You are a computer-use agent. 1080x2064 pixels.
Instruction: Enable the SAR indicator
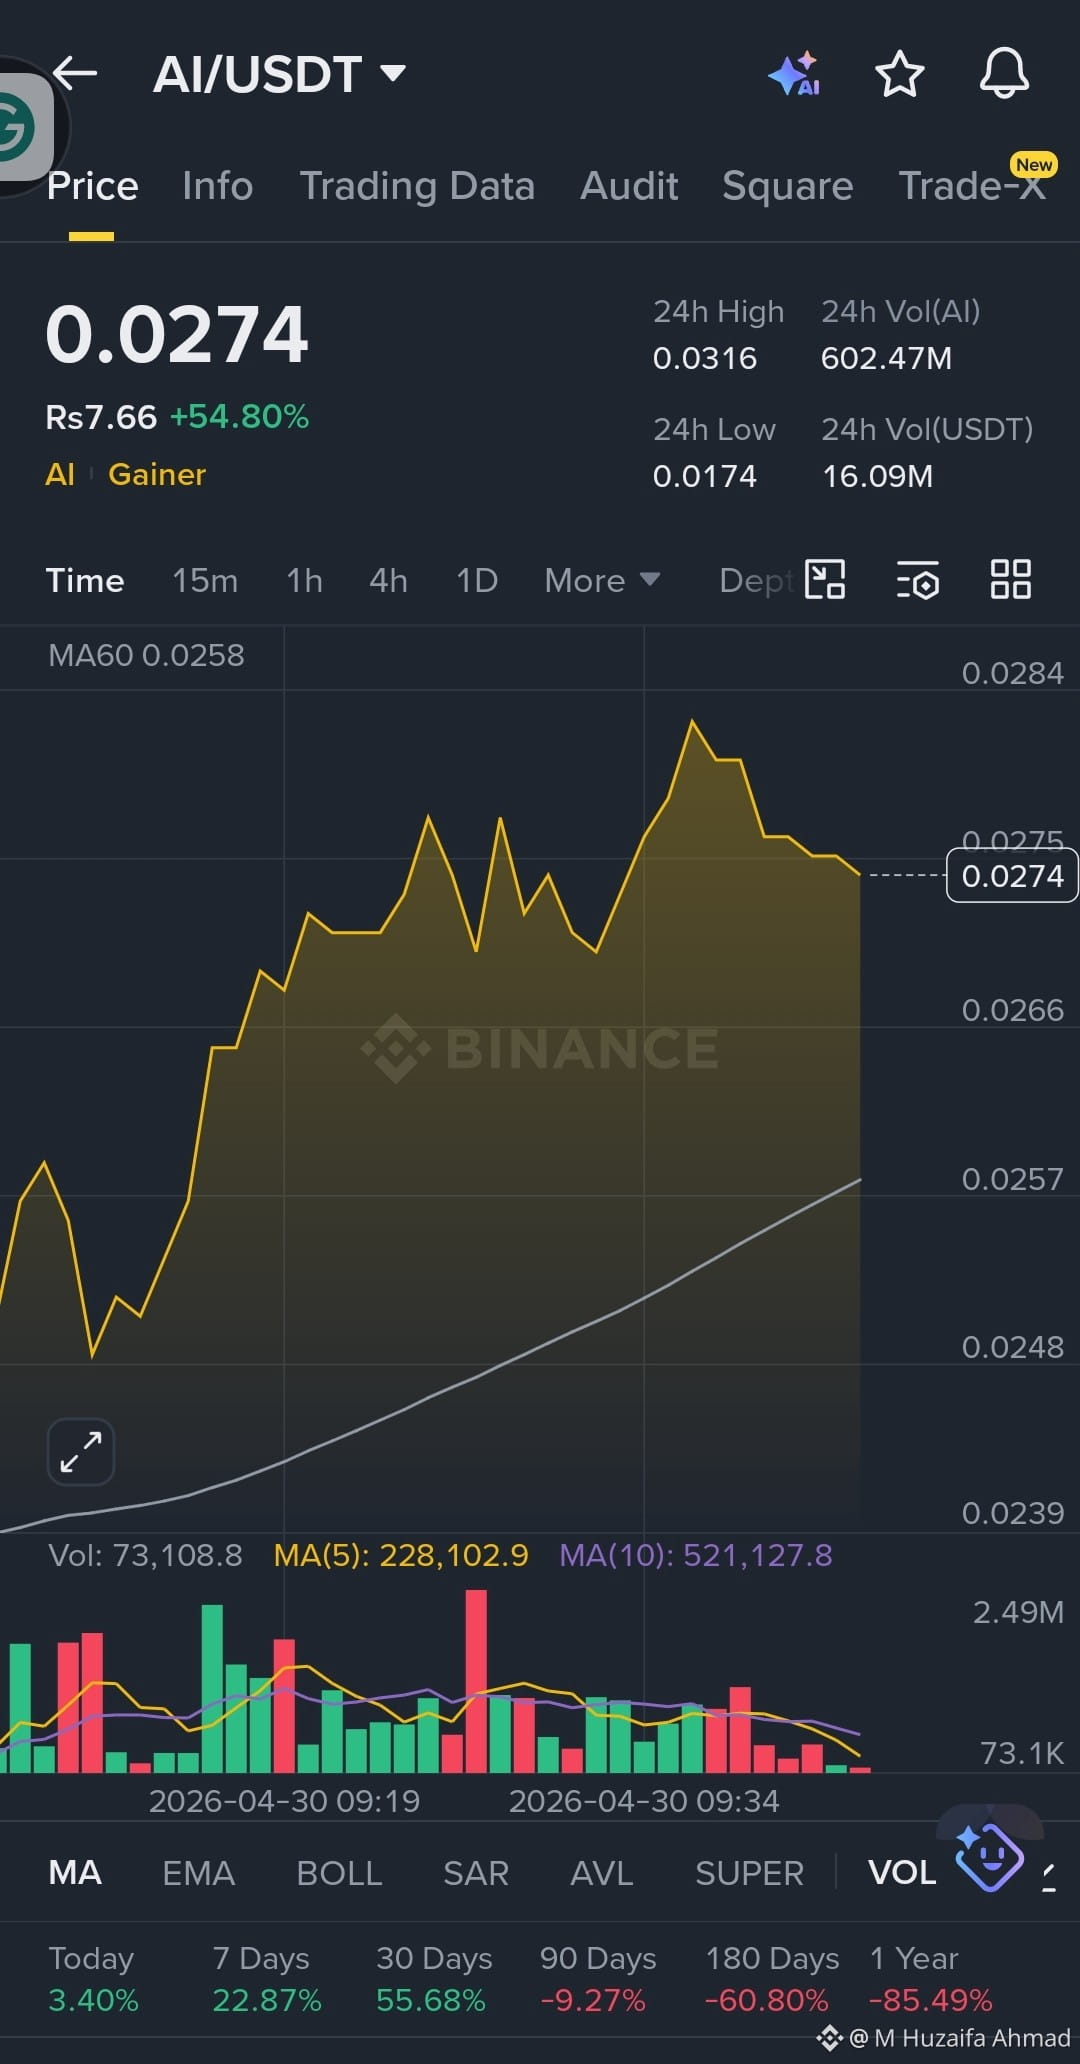coord(476,1873)
